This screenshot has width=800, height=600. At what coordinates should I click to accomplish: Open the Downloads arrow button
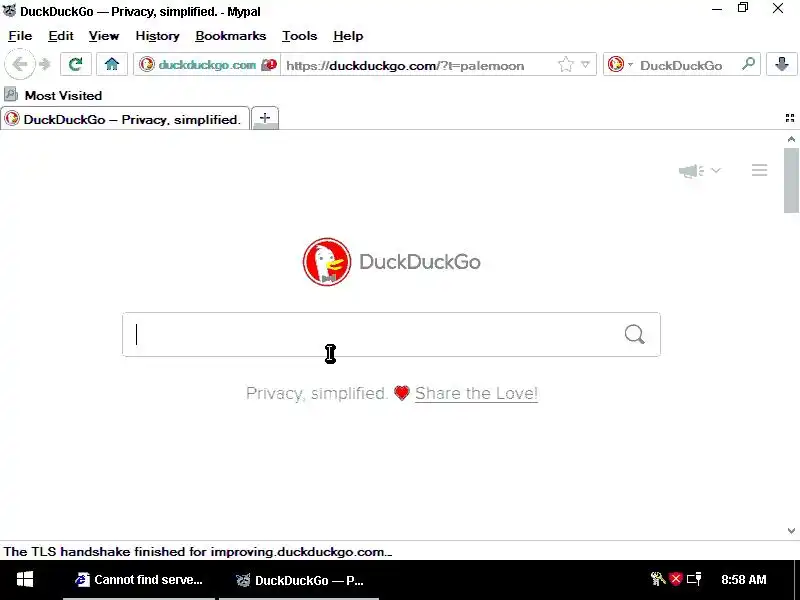(x=782, y=64)
